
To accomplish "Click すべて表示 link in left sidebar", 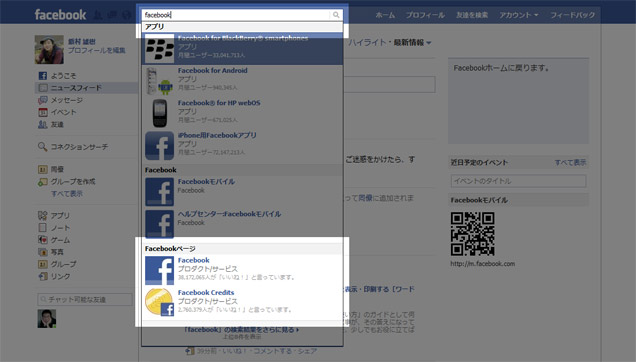I will pyautogui.click(x=67, y=194).
